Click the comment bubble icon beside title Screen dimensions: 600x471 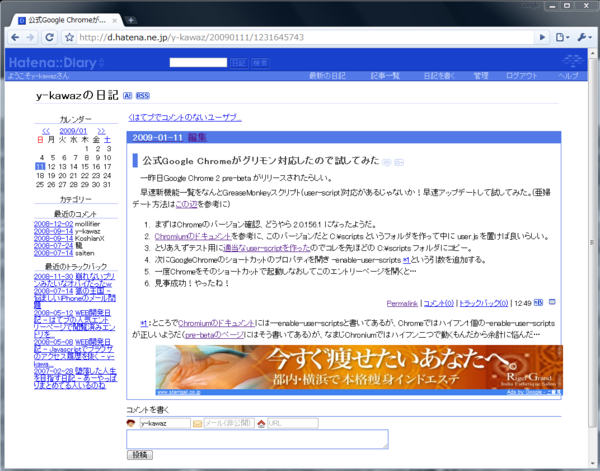(387, 163)
